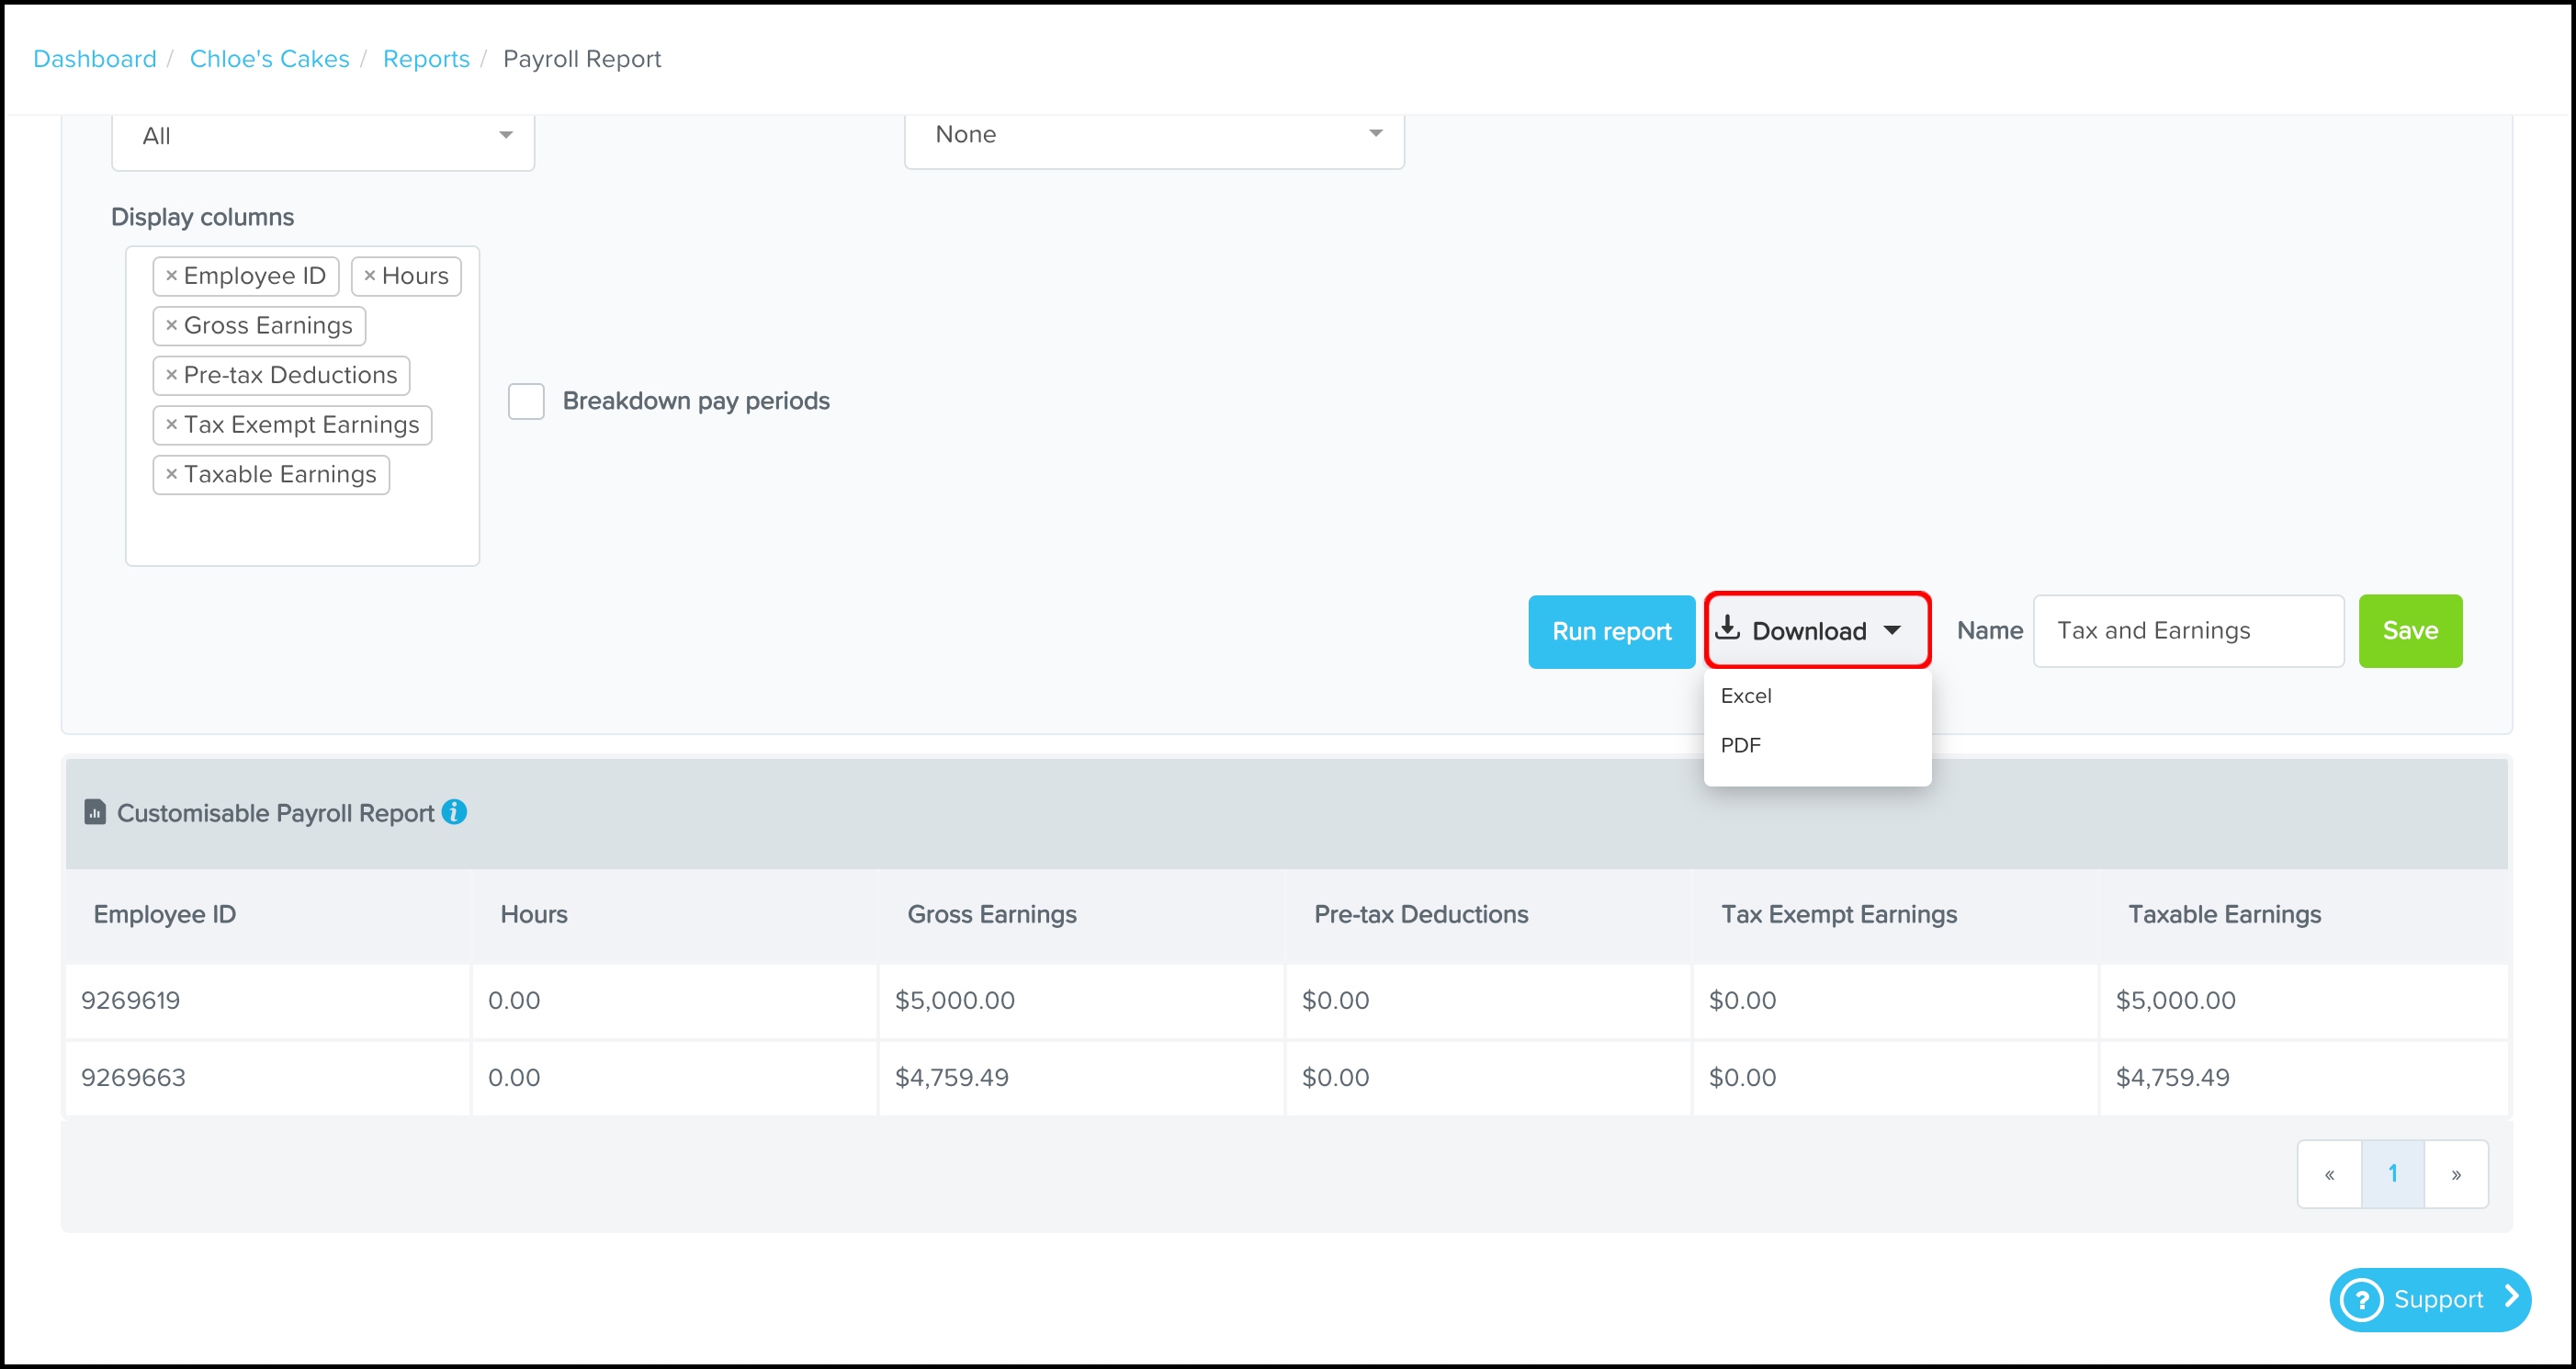2576x1369 pixels.
Task: Open the All dropdown selector
Action: click(322, 136)
